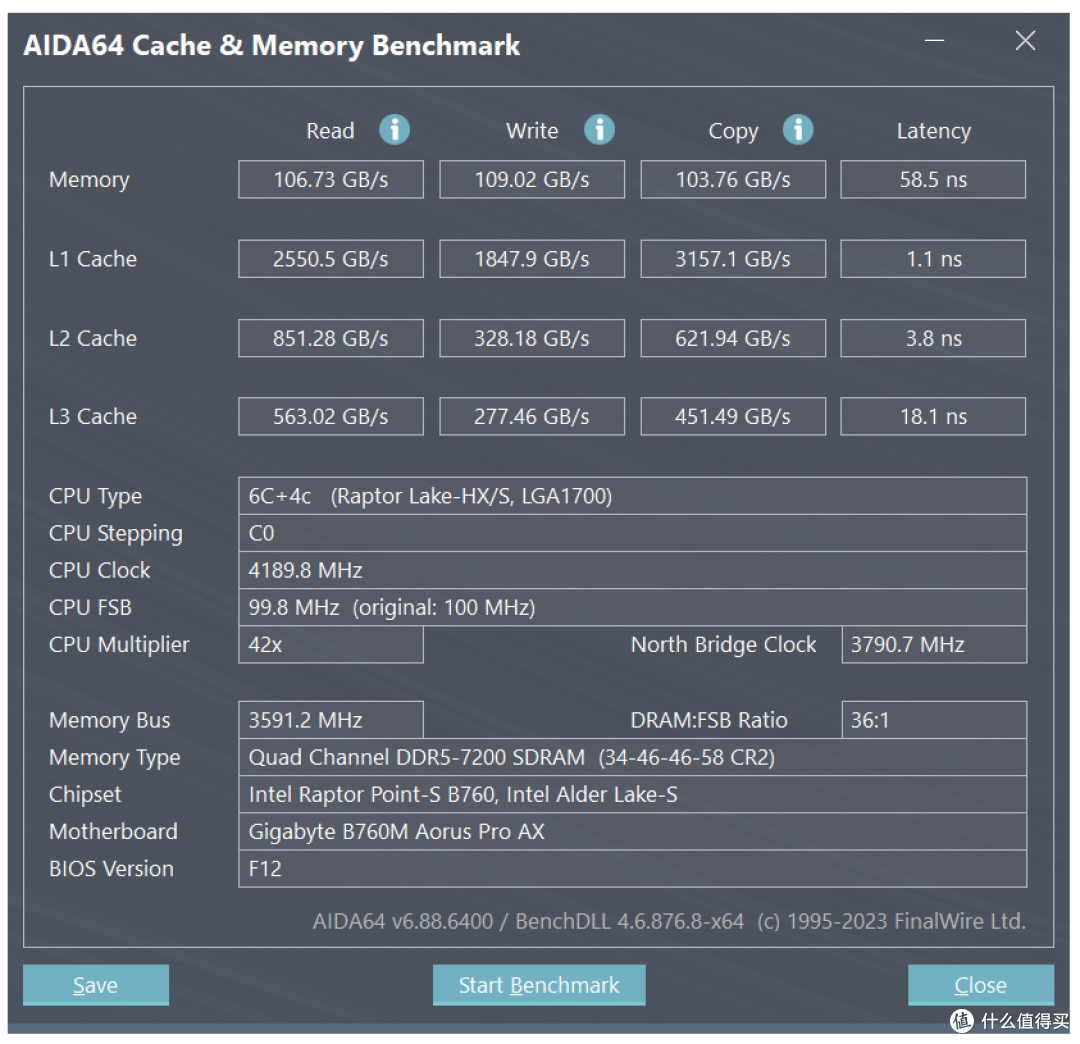Click Memory Type field DDR5-7200 SDRAM

[x=632, y=758]
